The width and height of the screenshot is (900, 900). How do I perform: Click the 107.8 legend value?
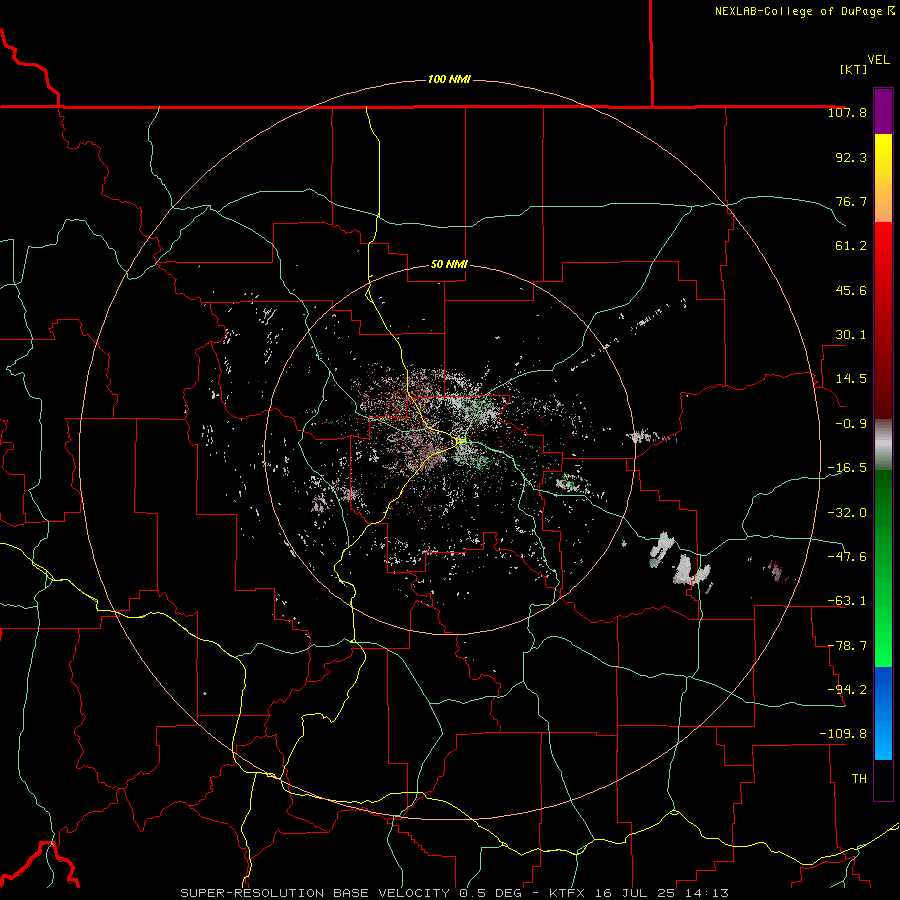pos(847,112)
